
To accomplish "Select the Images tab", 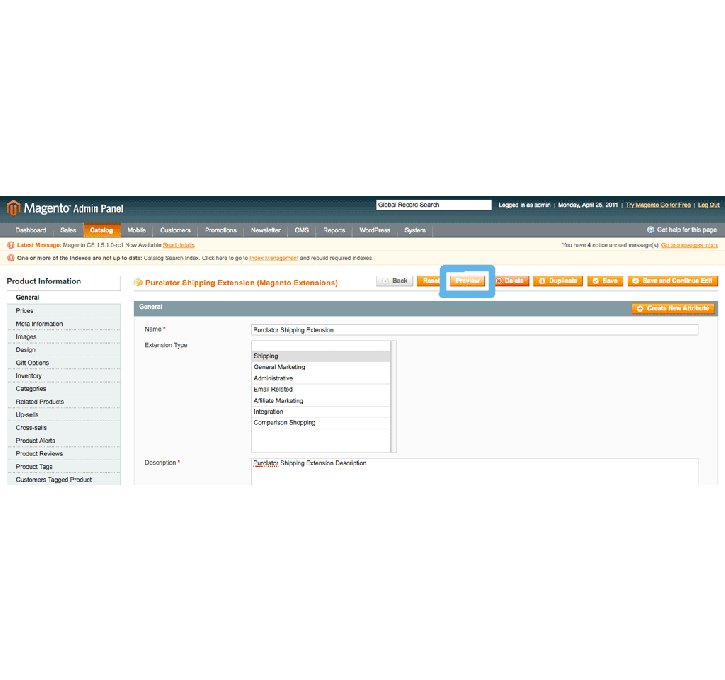I will pos(64,337).
